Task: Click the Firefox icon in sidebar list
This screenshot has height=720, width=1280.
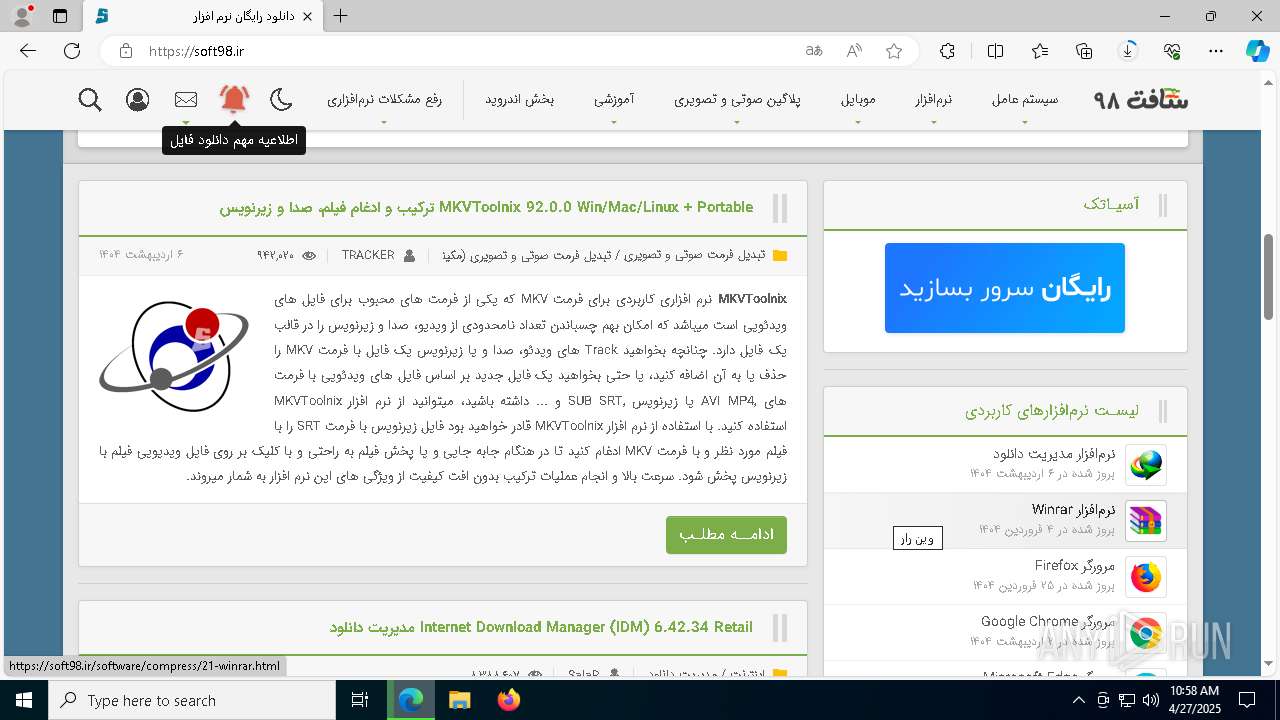Action: pos(1146,577)
